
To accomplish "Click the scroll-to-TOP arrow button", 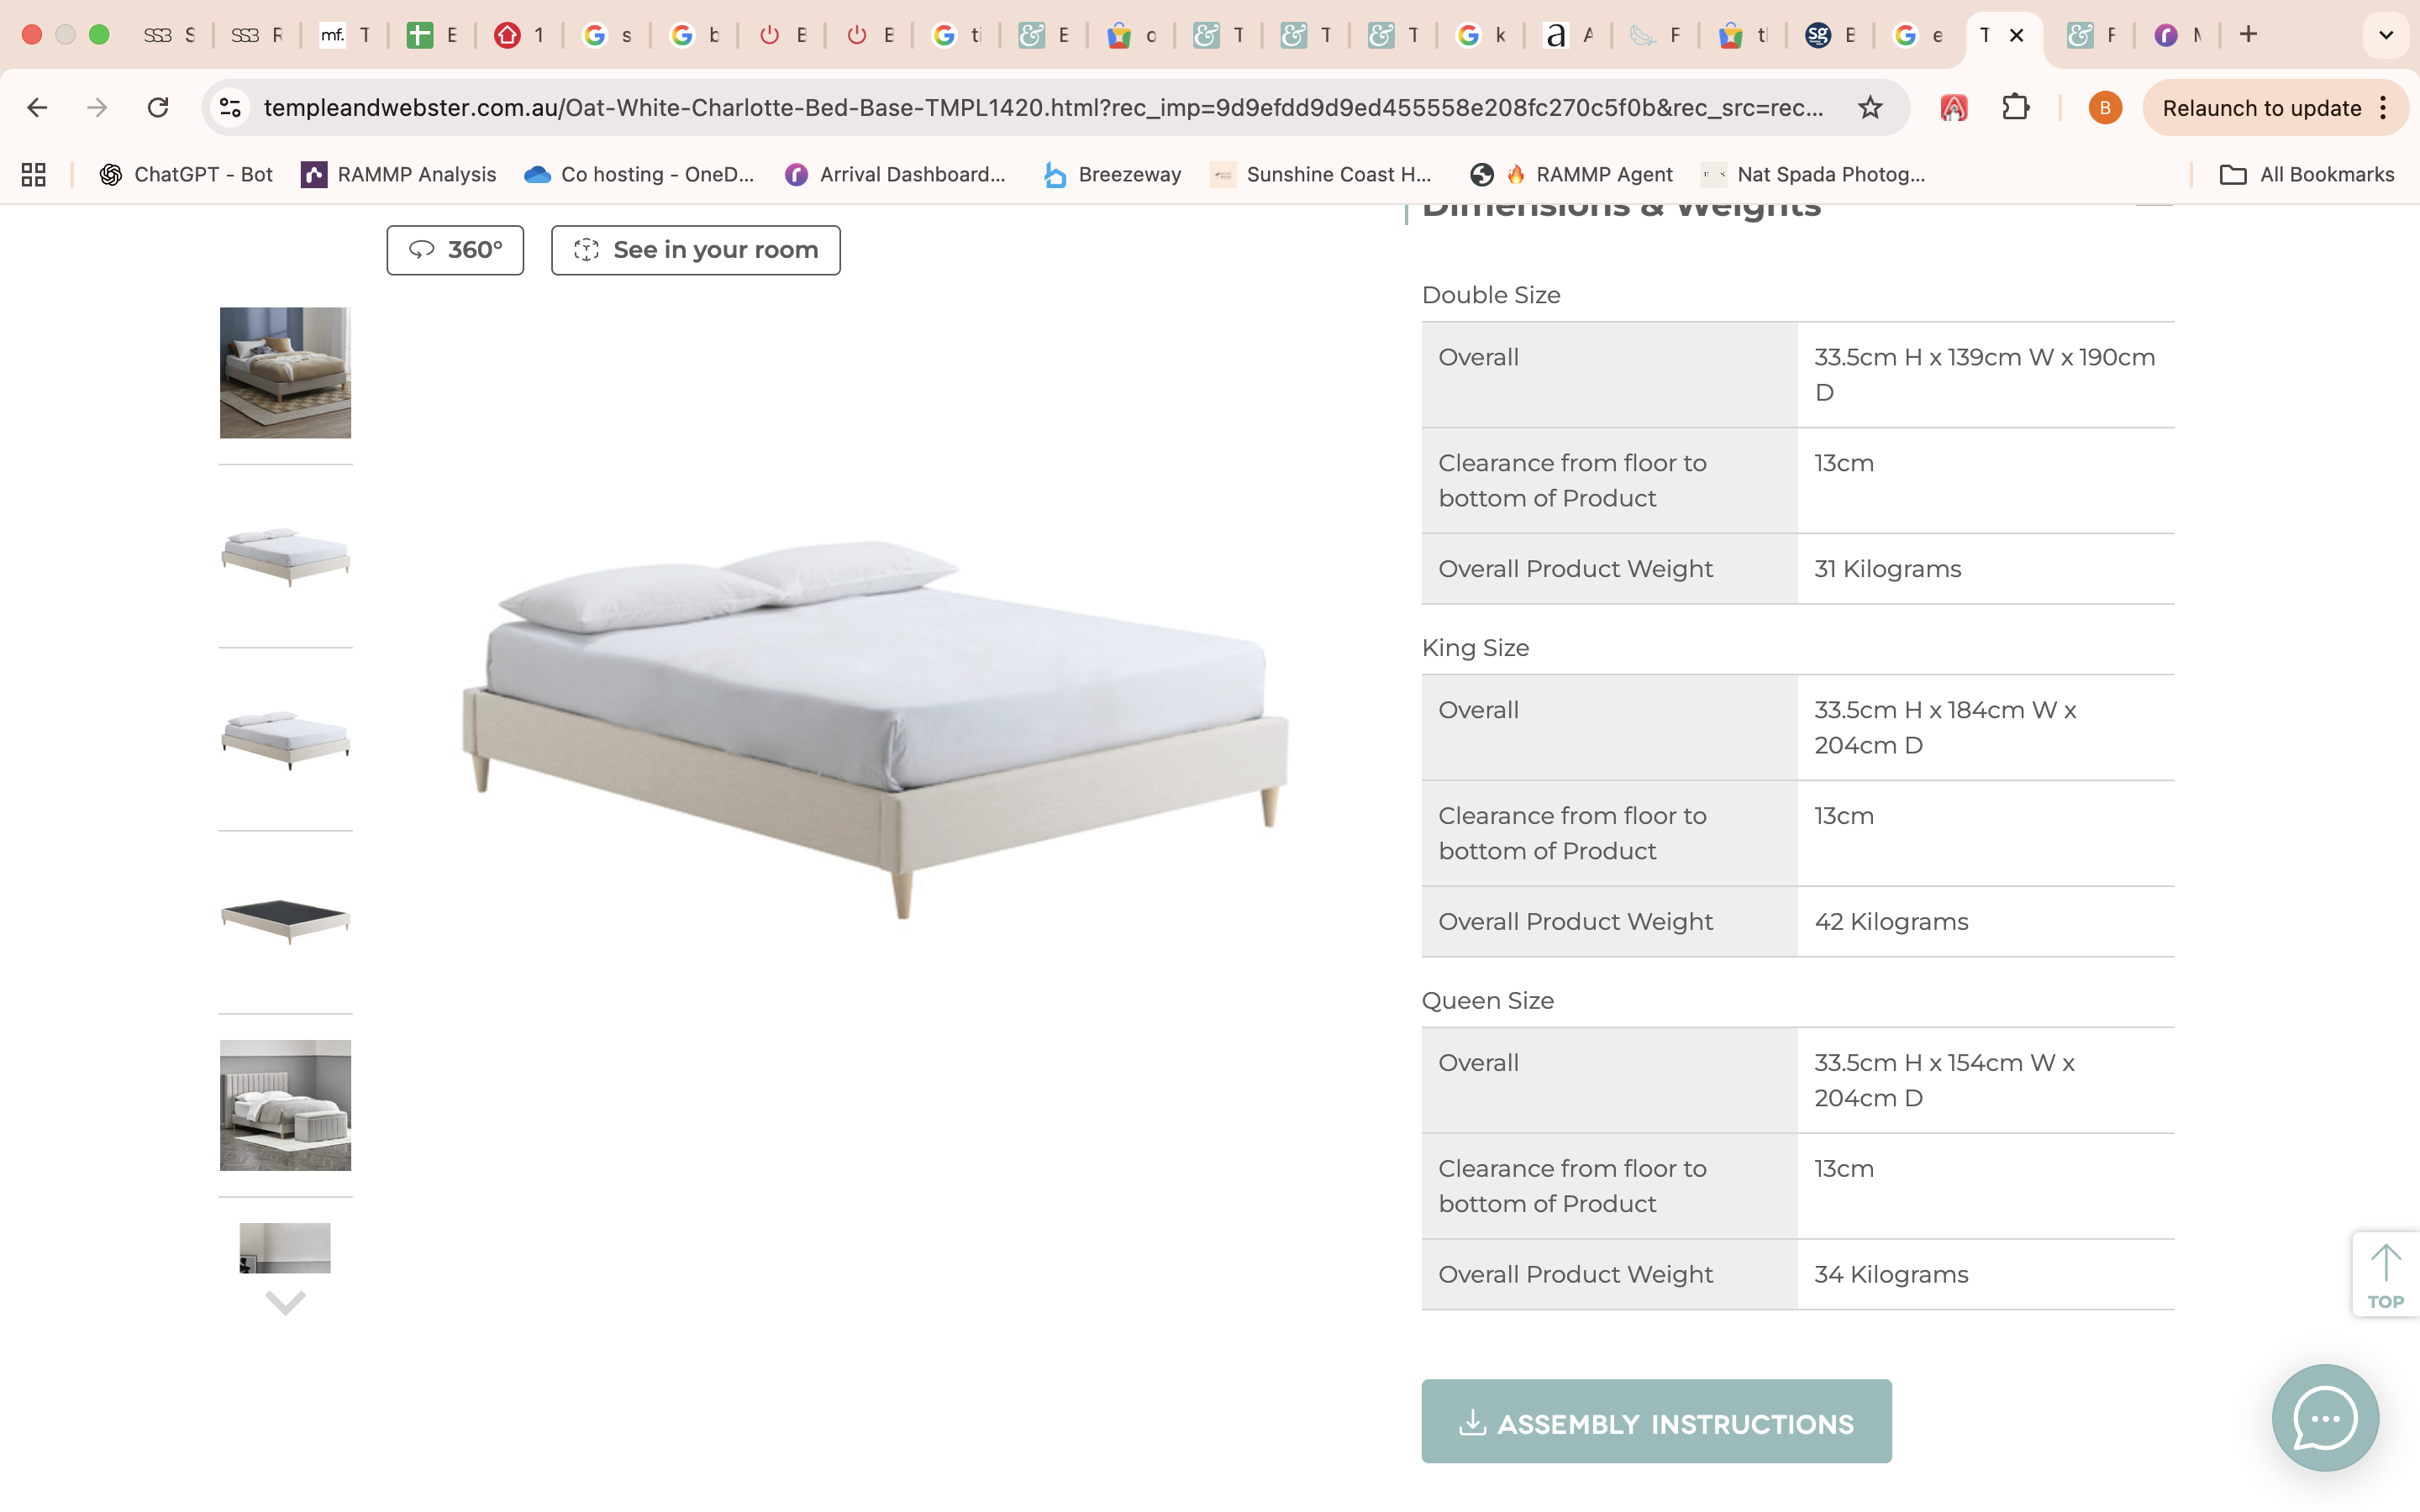I will (x=2385, y=1274).
